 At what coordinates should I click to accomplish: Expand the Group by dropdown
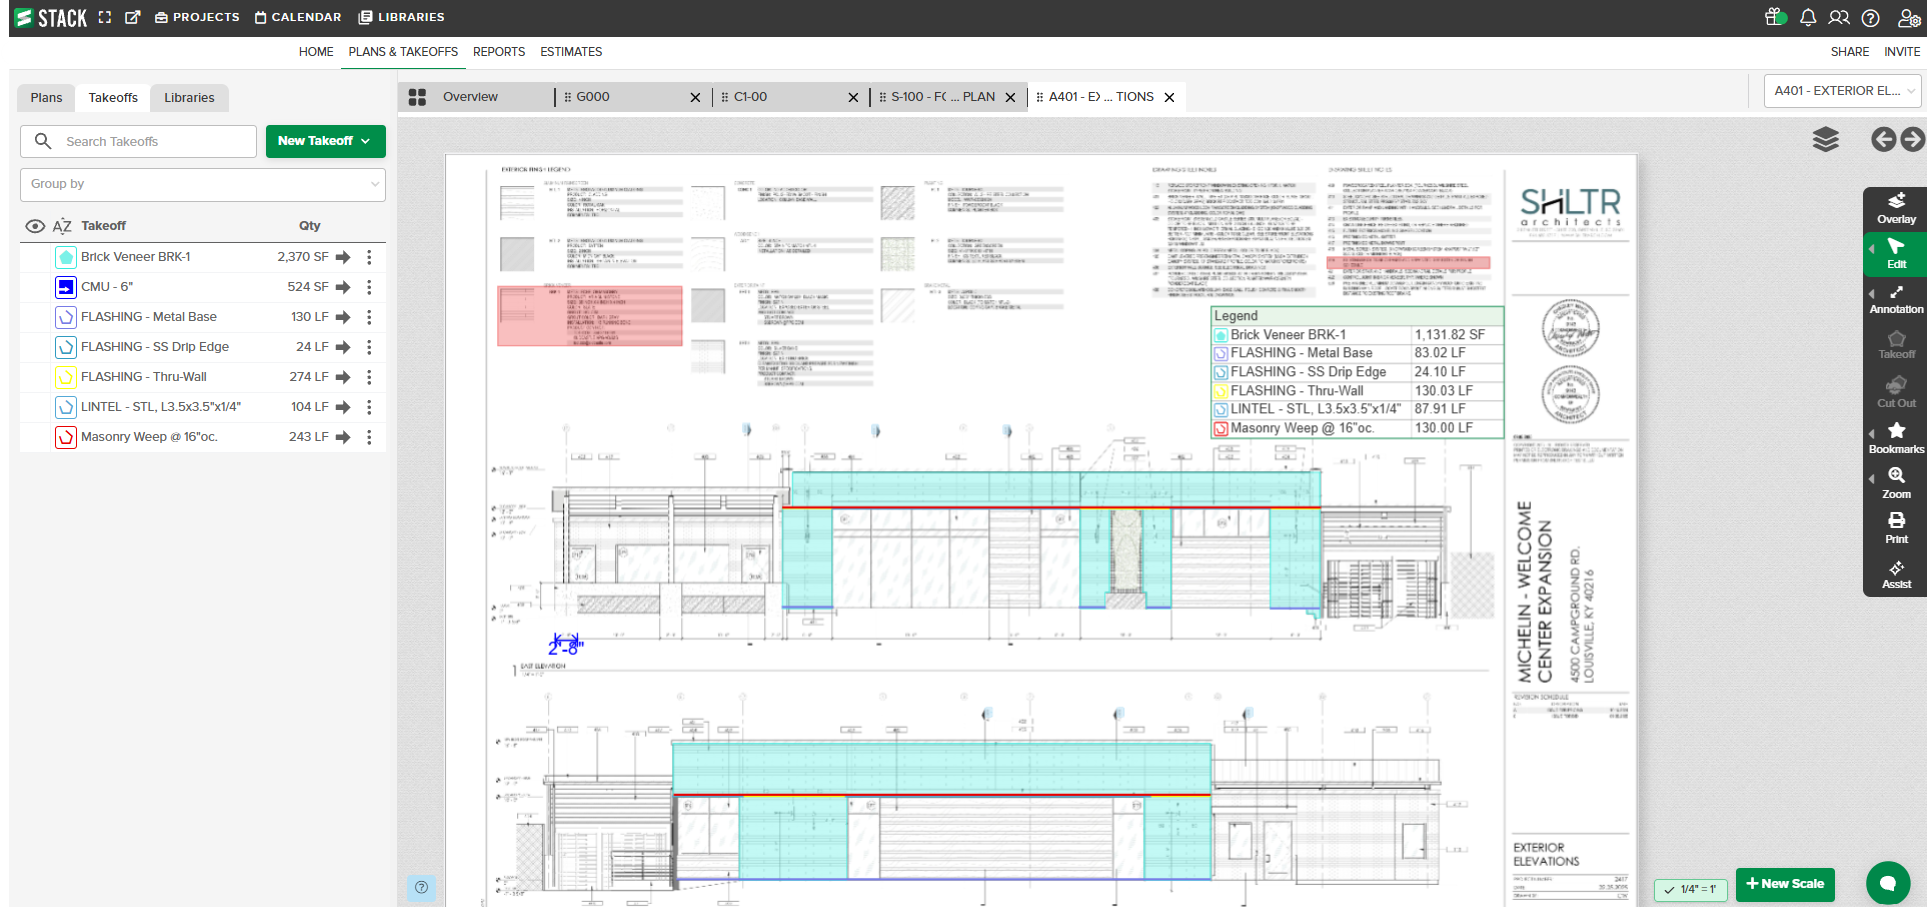point(202,184)
